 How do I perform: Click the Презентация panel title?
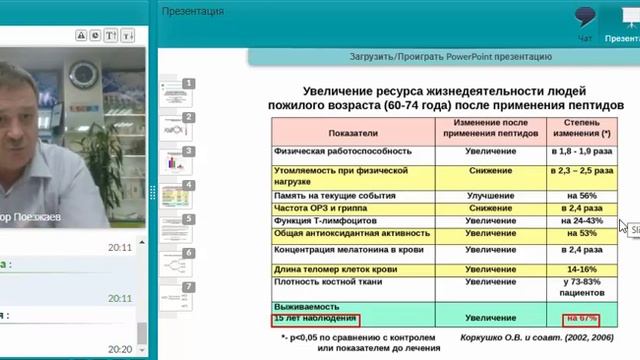pyautogui.click(x=193, y=11)
